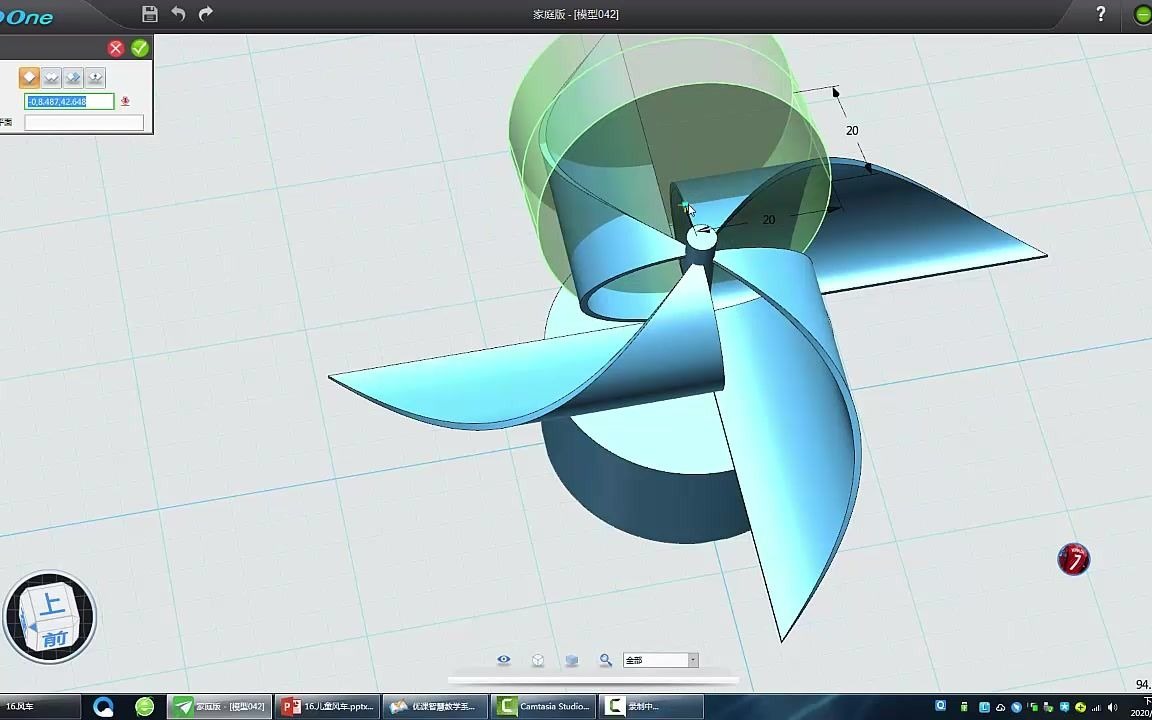Click the horizontal 20 dimension label

click(x=769, y=220)
